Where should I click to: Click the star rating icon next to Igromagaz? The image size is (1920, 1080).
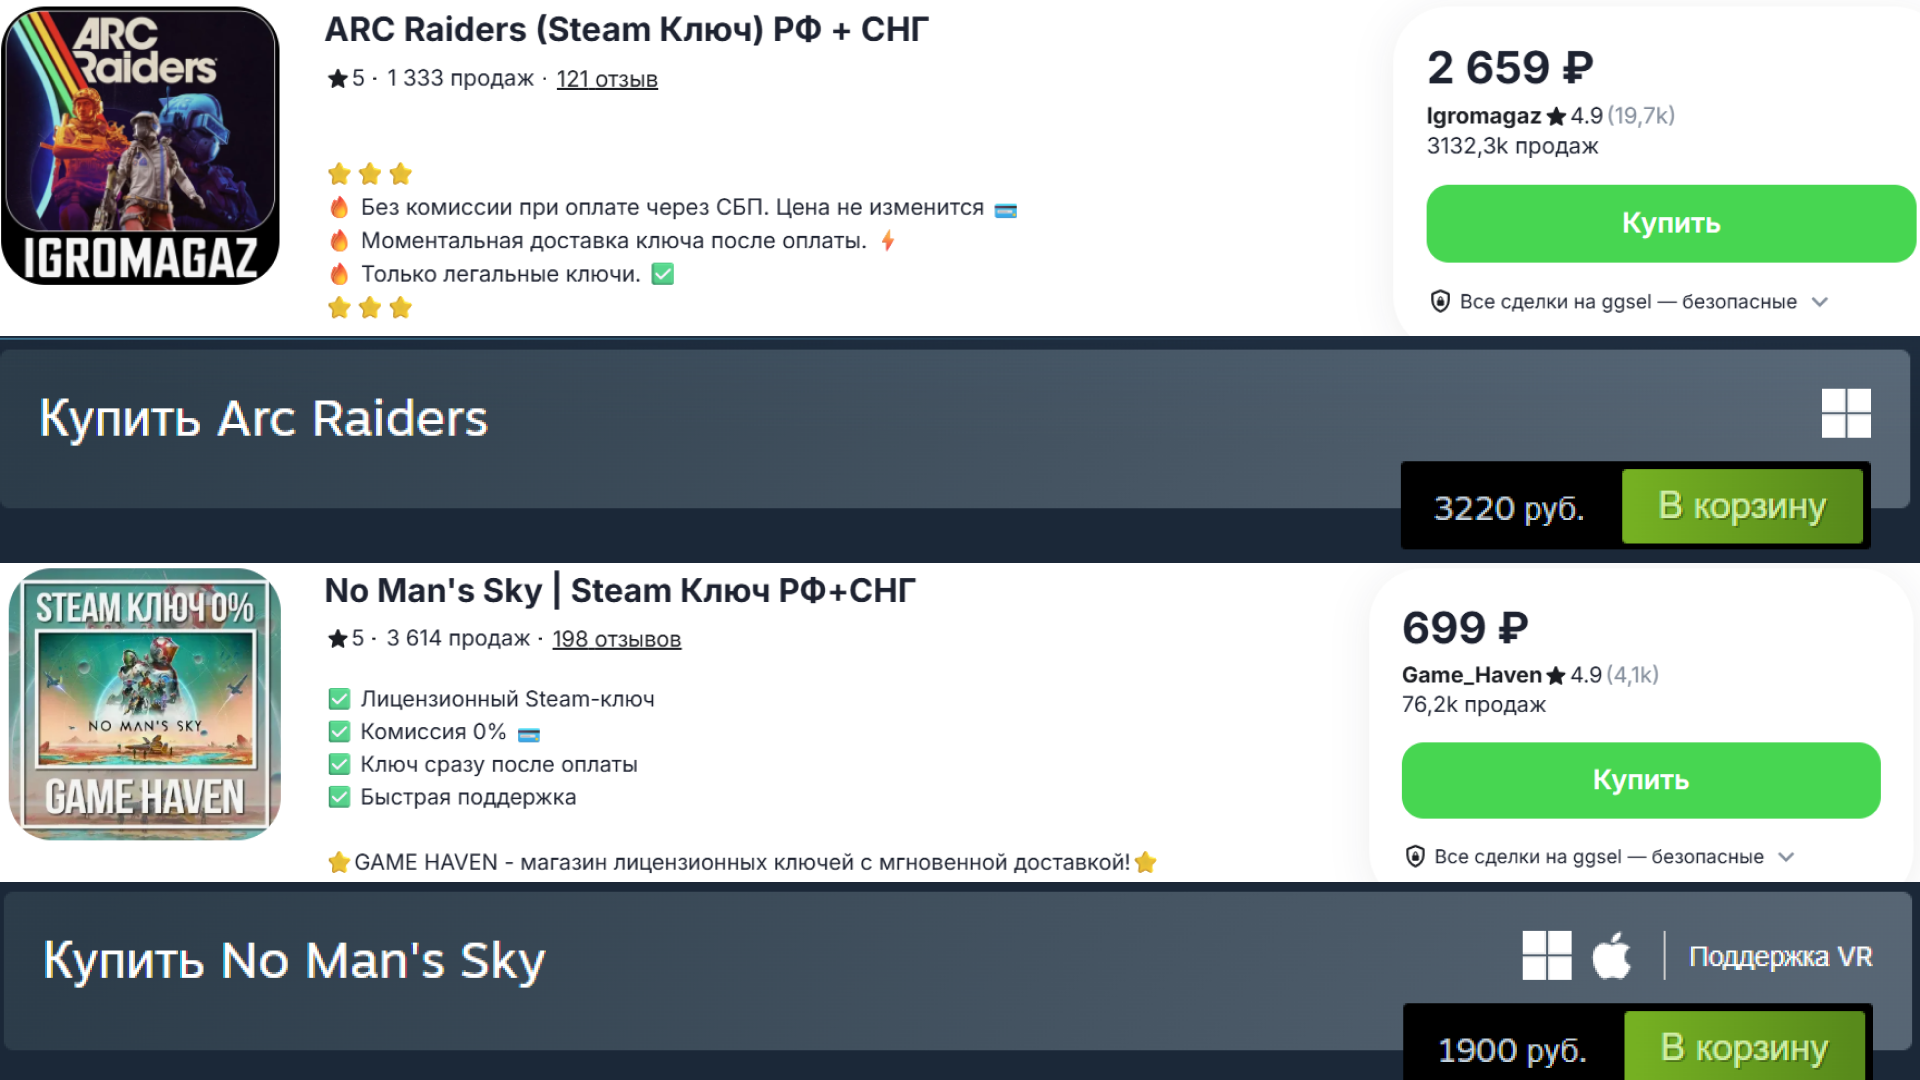[1556, 116]
